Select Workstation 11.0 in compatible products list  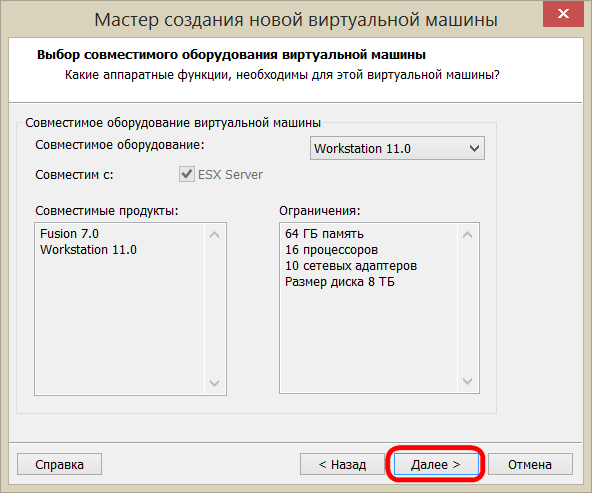point(88,250)
